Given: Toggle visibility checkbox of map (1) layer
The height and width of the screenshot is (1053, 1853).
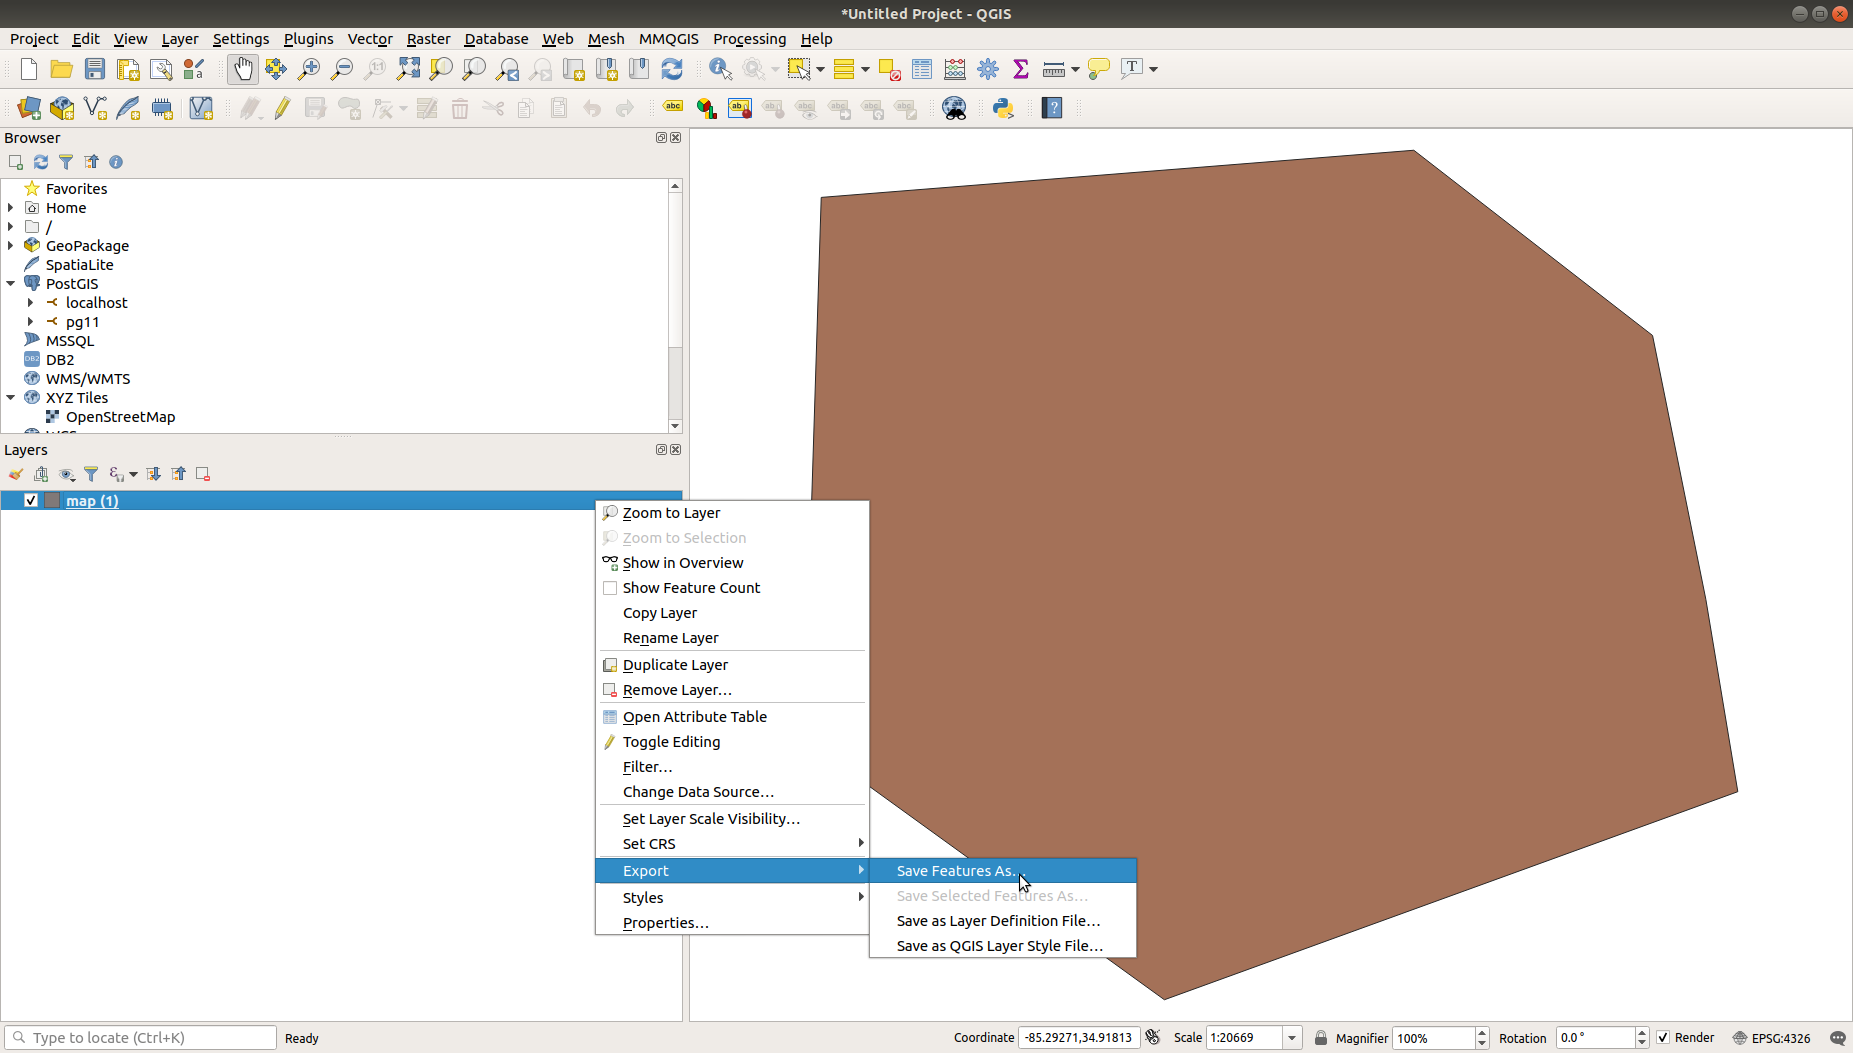Looking at the screenshot, I should 31,501.
